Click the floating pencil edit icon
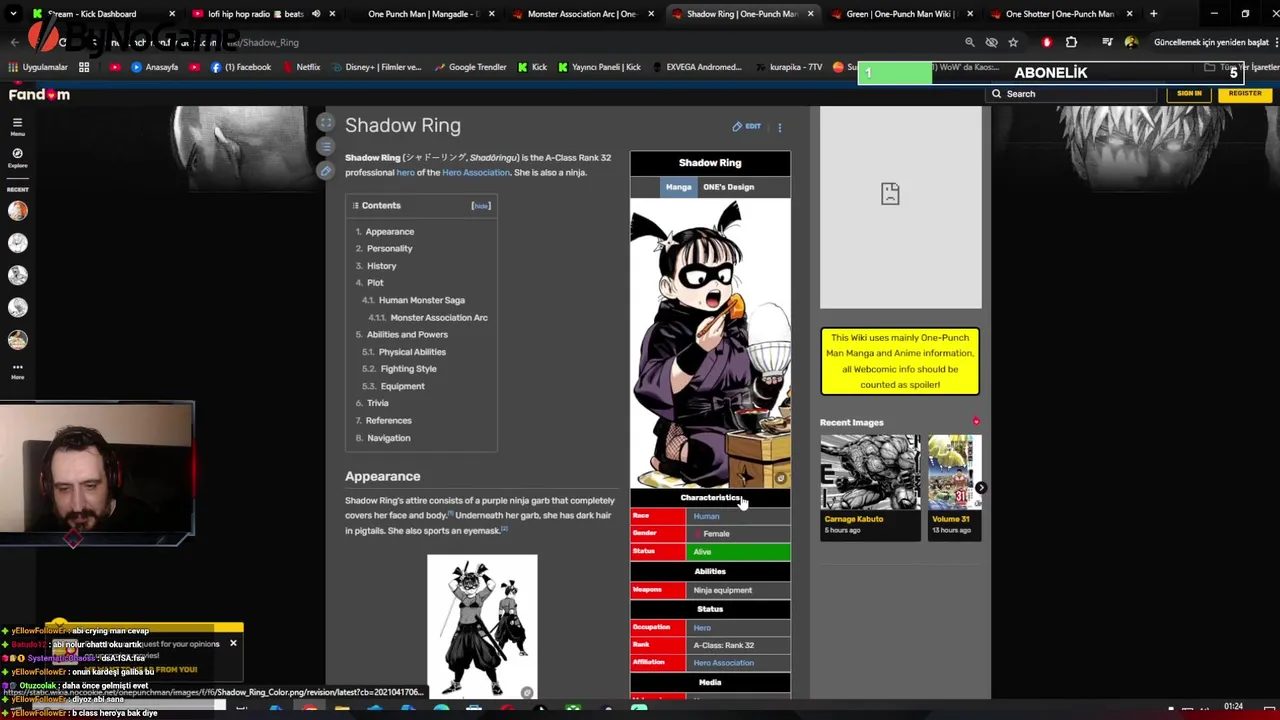Image resolution: width=1280 pixels, height=720 pixels. [x=325, y=171]
